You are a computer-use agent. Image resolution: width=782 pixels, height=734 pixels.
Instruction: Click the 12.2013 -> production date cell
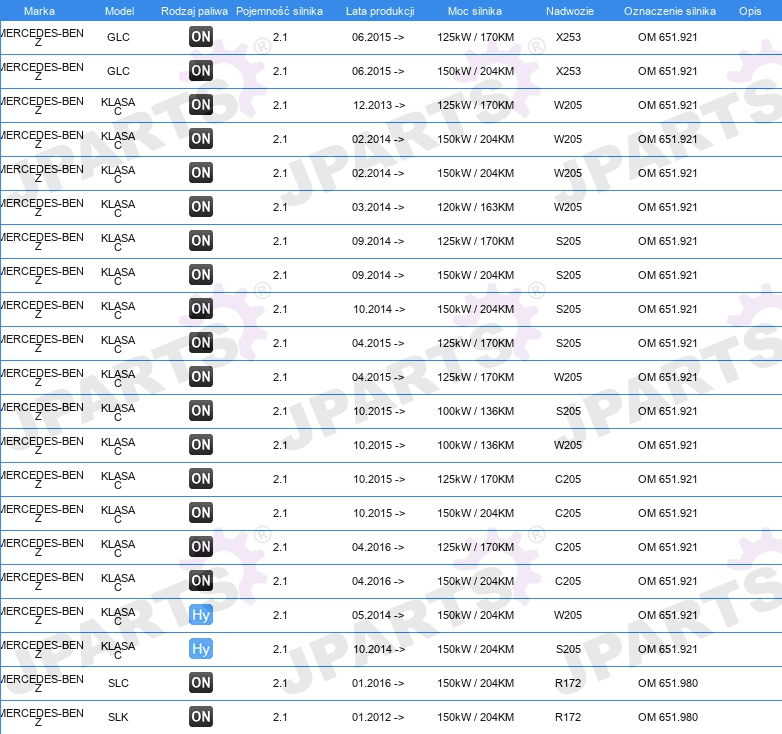coord(379,105)
